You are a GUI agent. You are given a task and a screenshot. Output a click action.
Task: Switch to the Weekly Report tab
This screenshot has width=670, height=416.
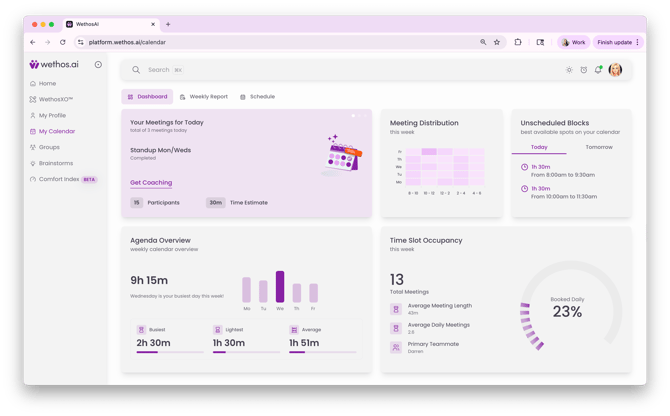click(204, 97)
